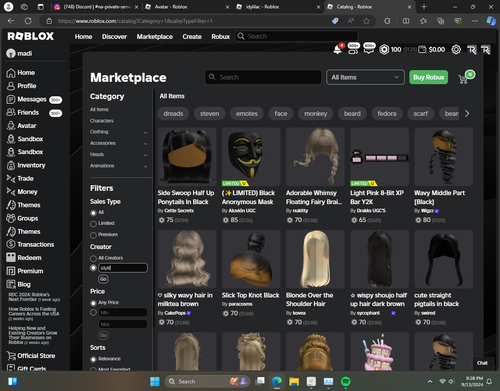This screenshot has width=500, height=391.
Task: Open a new browser tab
Action: click(x=424, y=7)
